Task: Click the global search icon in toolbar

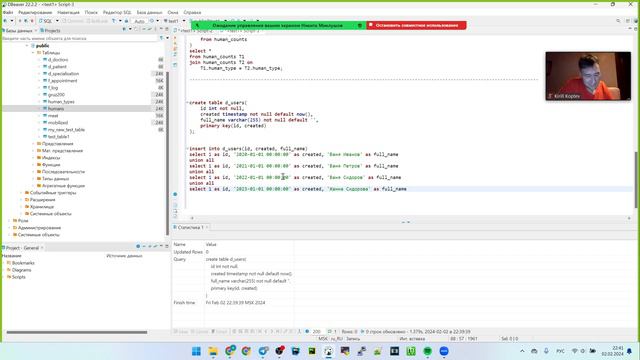Action: coord(618,21)
